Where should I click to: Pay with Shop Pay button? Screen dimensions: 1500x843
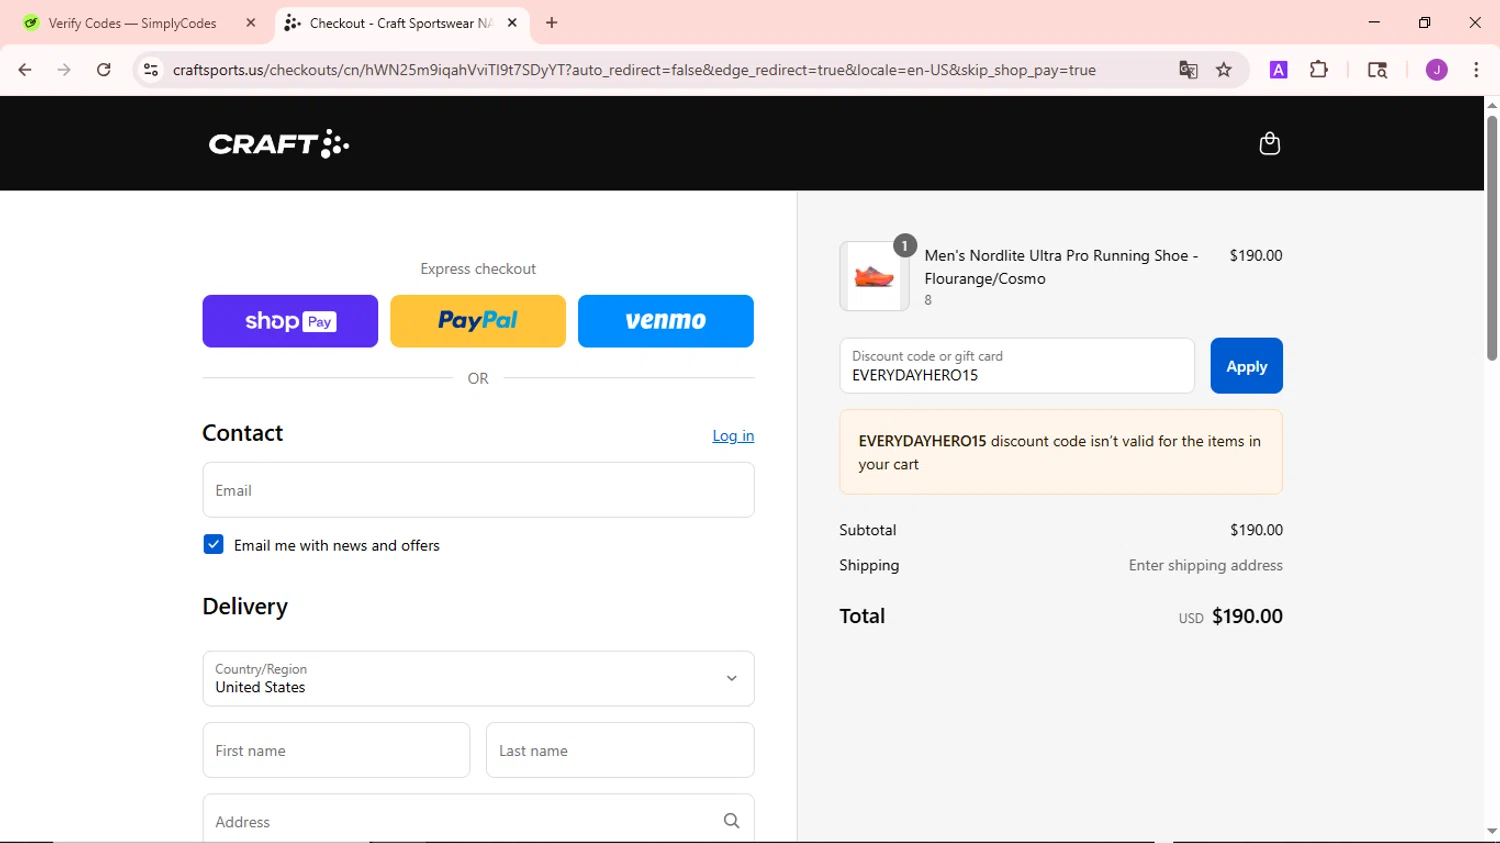(x=290, y=321)
